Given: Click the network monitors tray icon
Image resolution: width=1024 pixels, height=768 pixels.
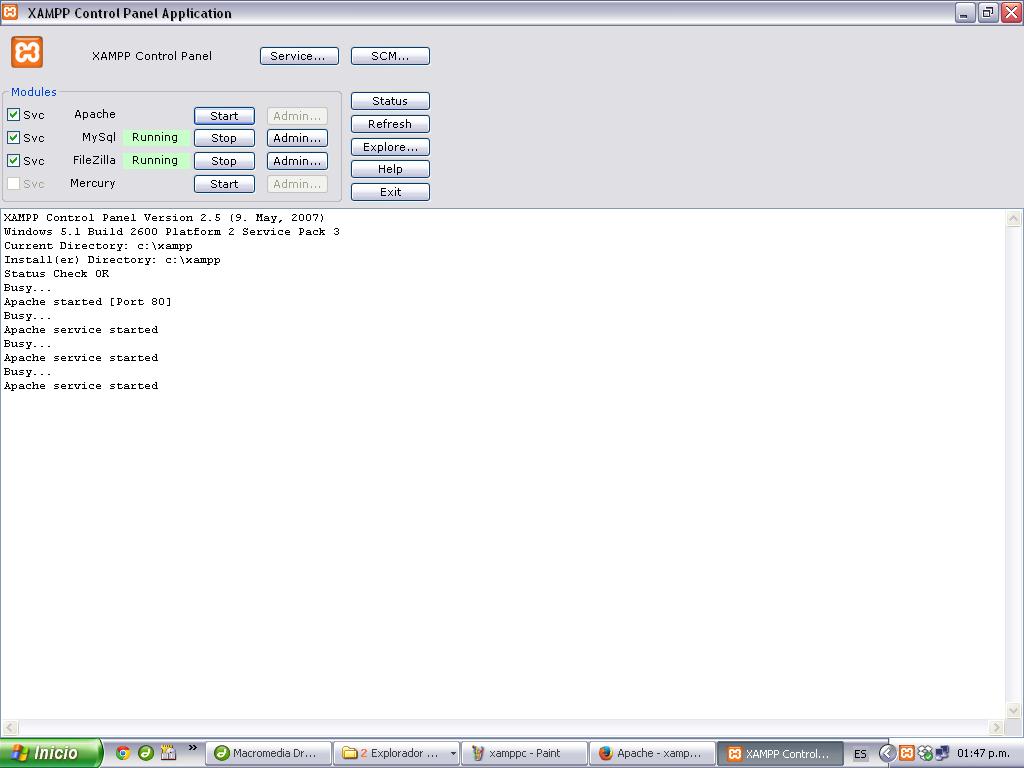Looking at the screenshot, I should 942,753.
